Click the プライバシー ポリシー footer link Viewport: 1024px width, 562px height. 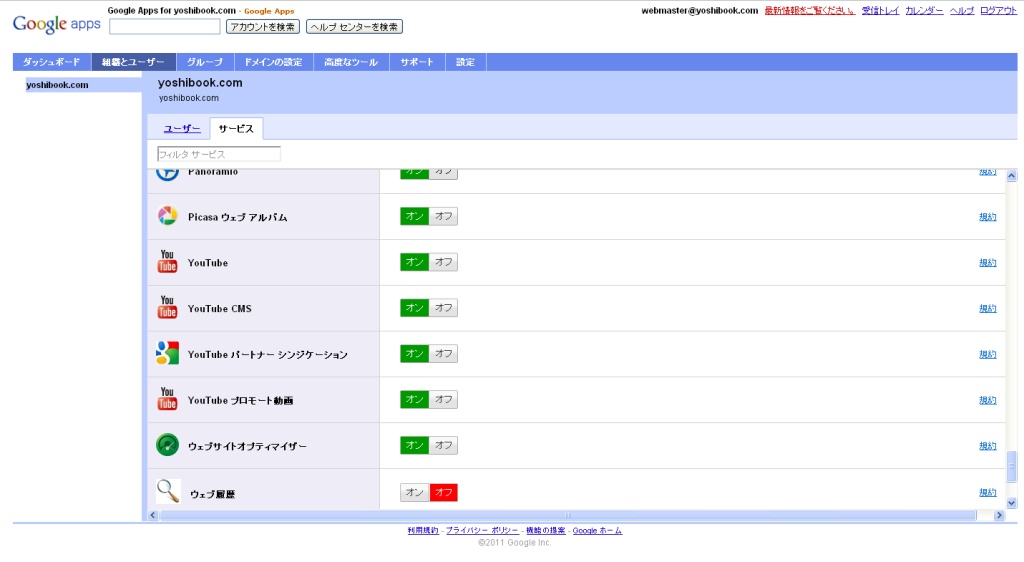[482, 531]
